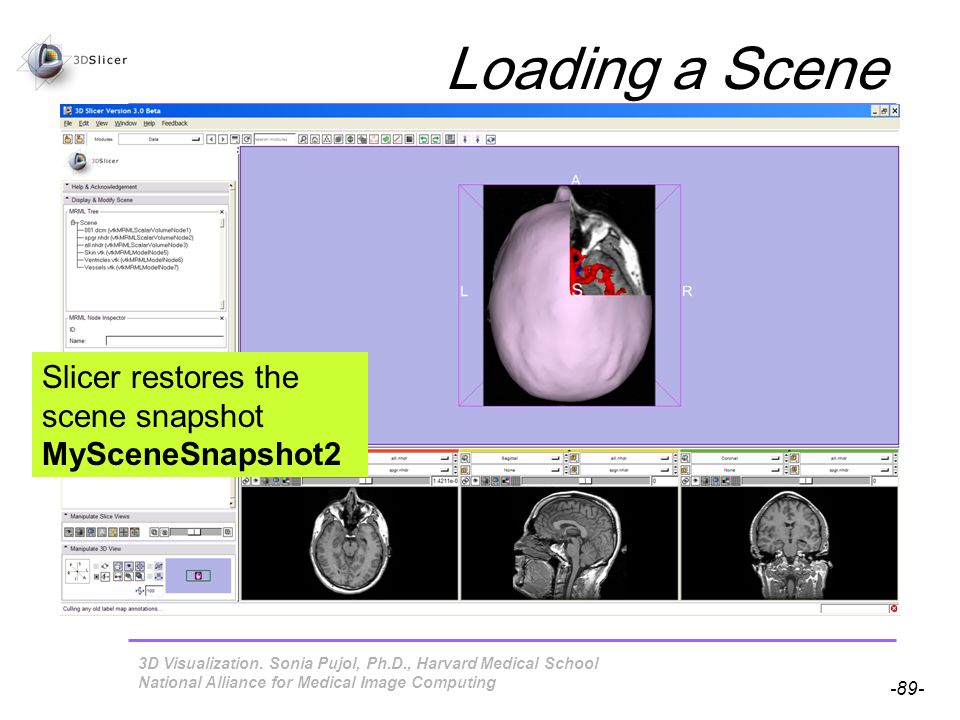
Task: Click the Home module icon
Action: pyautogui.click(x=315, y=139)
